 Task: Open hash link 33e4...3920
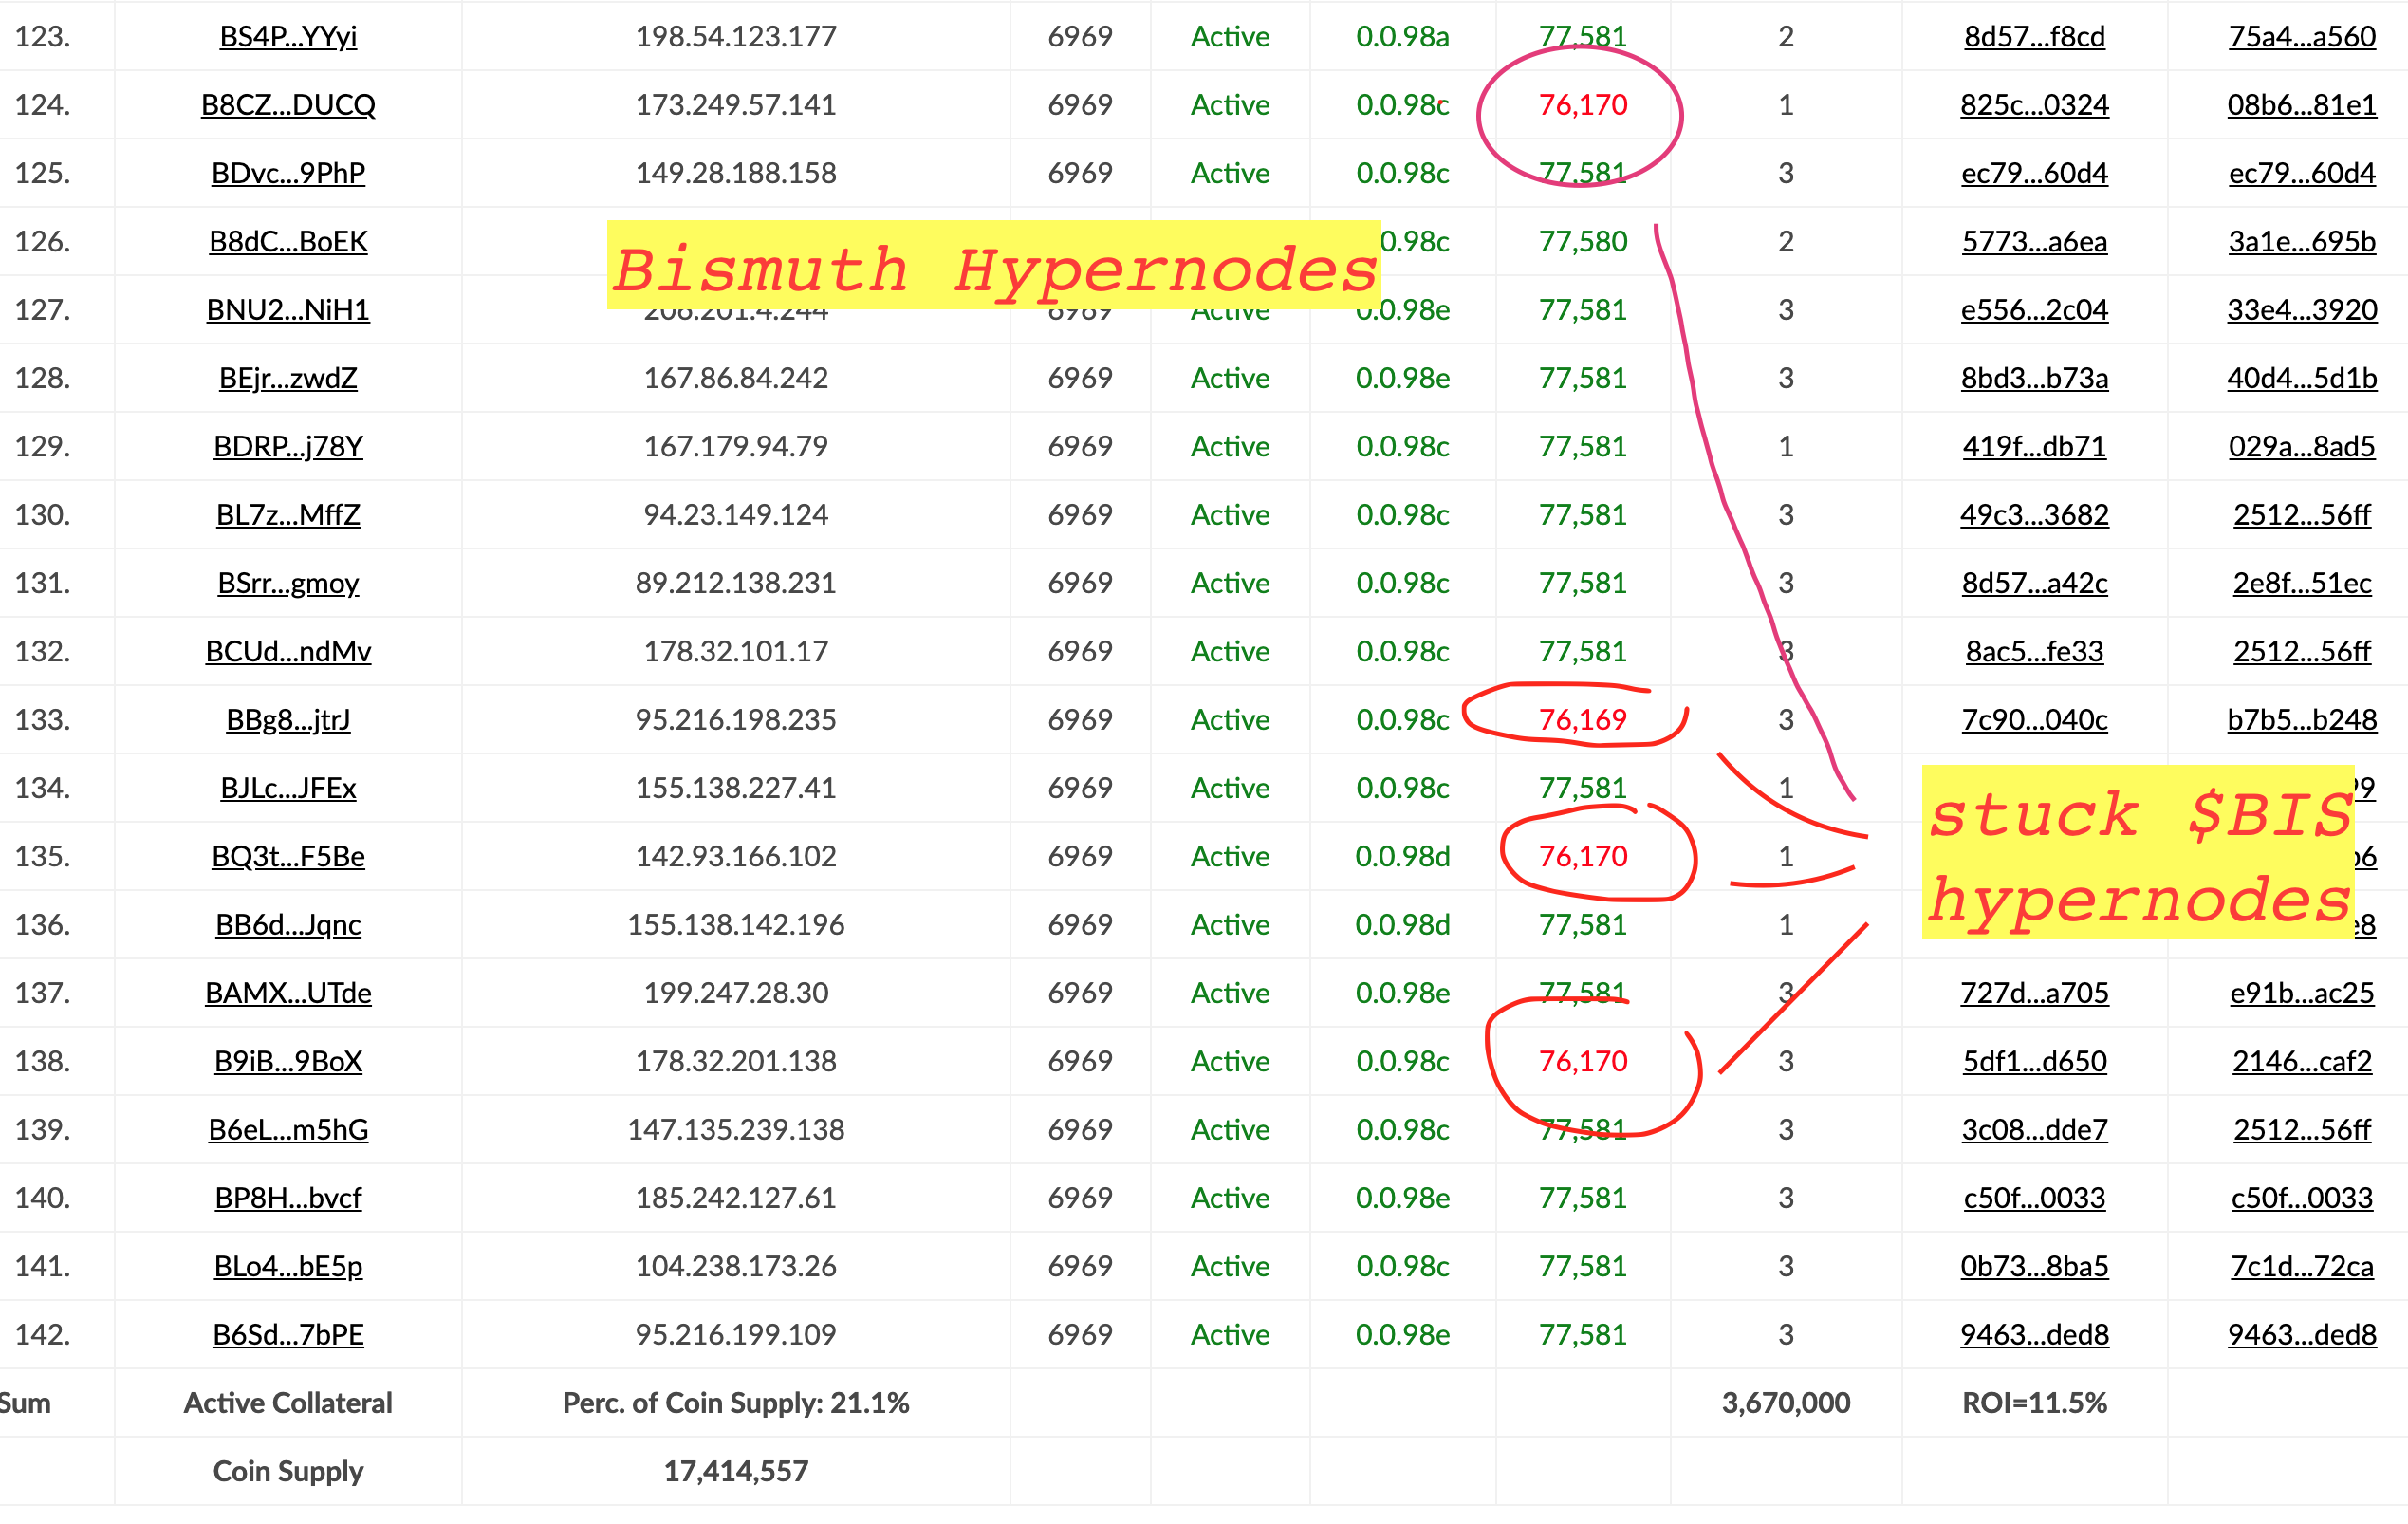tap(2302, 310)
